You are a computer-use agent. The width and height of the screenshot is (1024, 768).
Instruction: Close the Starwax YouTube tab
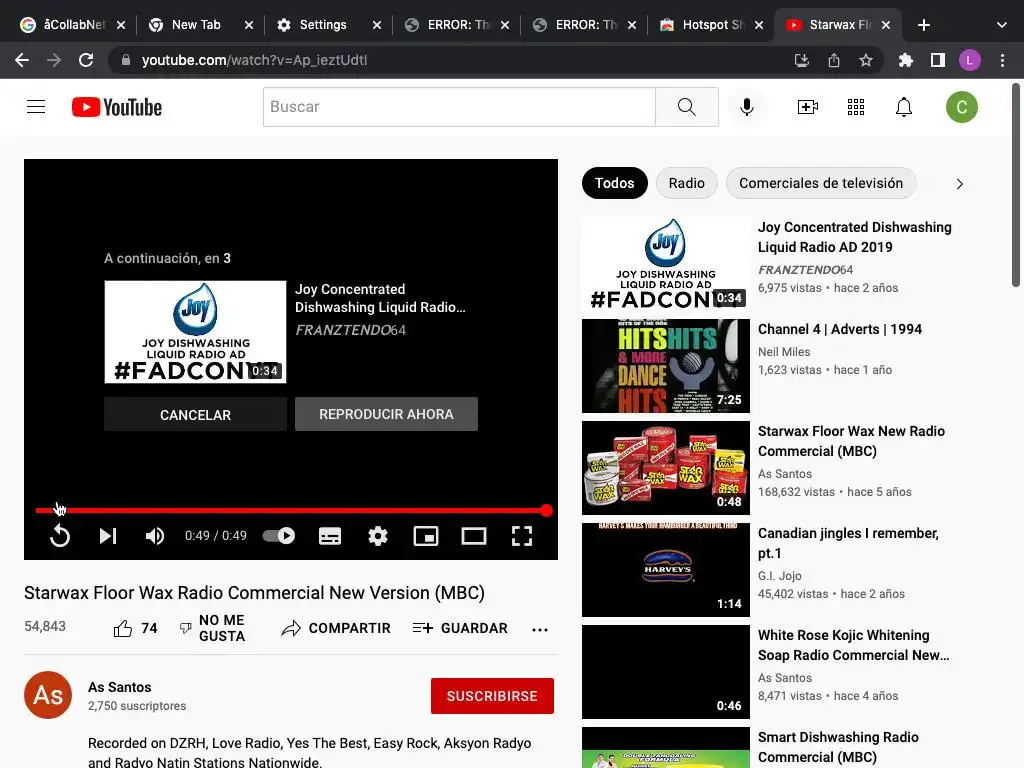click(886, 25)
